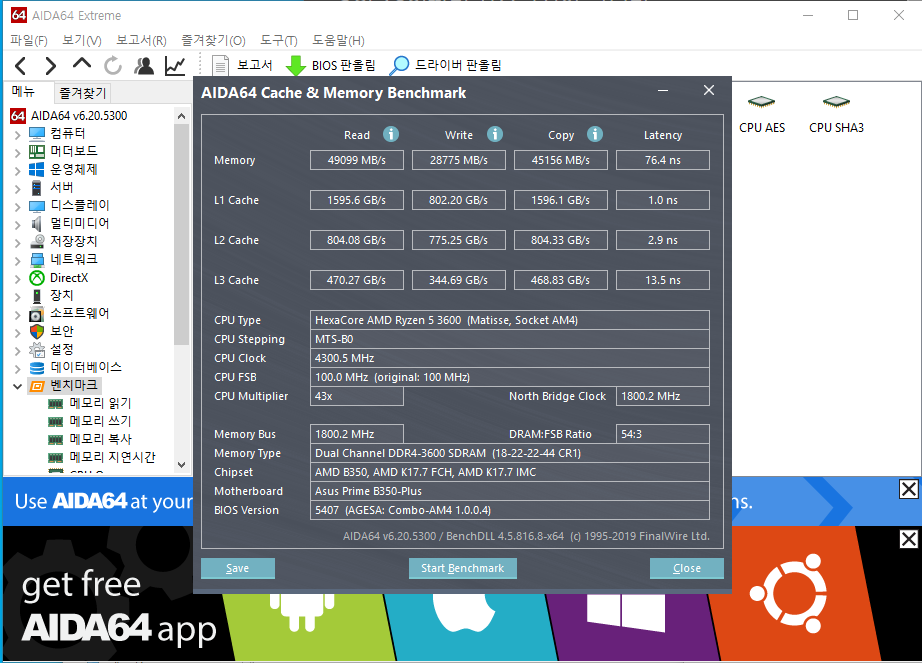Expand the 서버 tree node
The height and width of the screenshot is (664, 922).
click(18, 189)
